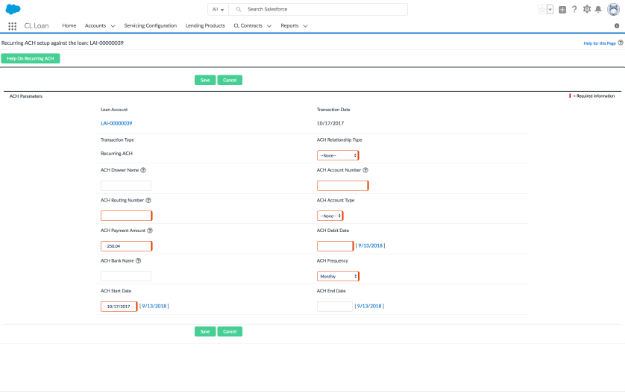The image size is (625, 392).
Task: Open the Lending Products tab
Action: pos(205,26)
